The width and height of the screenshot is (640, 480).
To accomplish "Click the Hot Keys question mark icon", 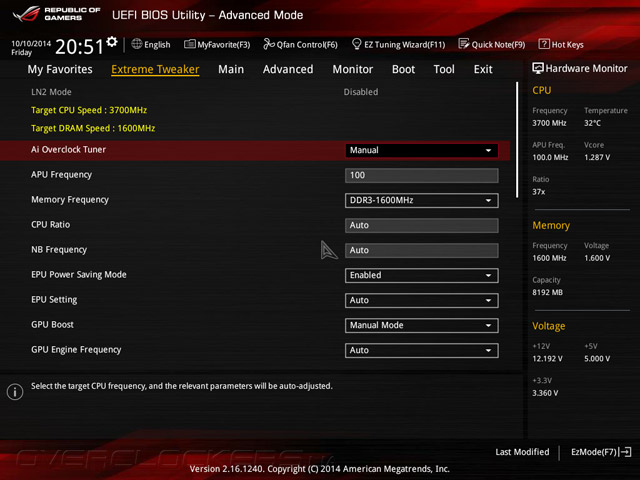I will 544,44.
